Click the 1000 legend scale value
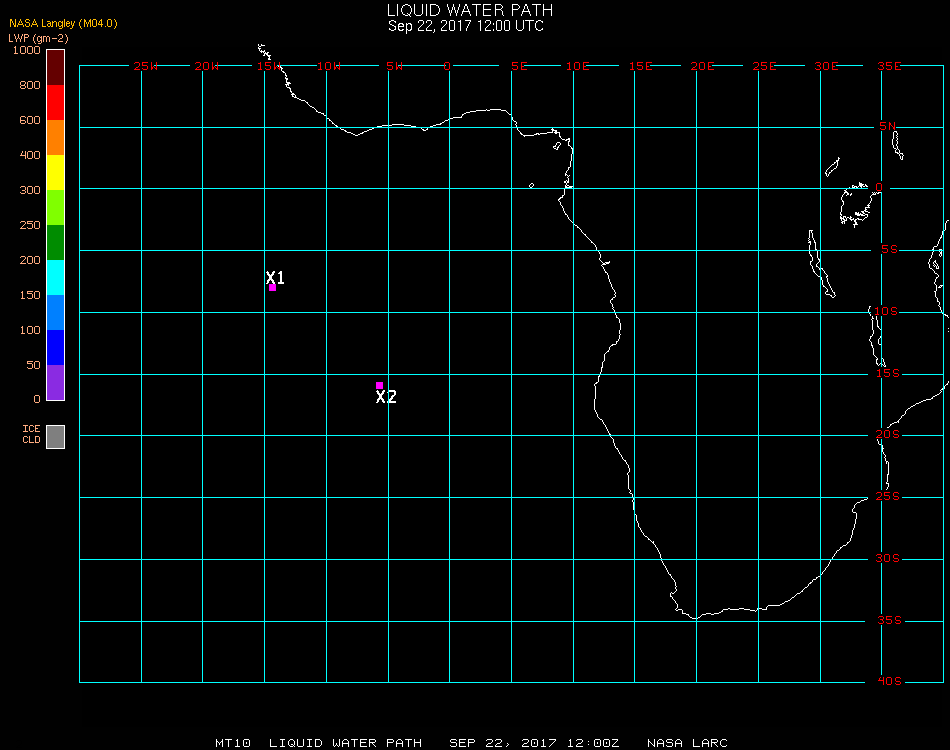This screenshot has height=750, width=950. point(27,50)
